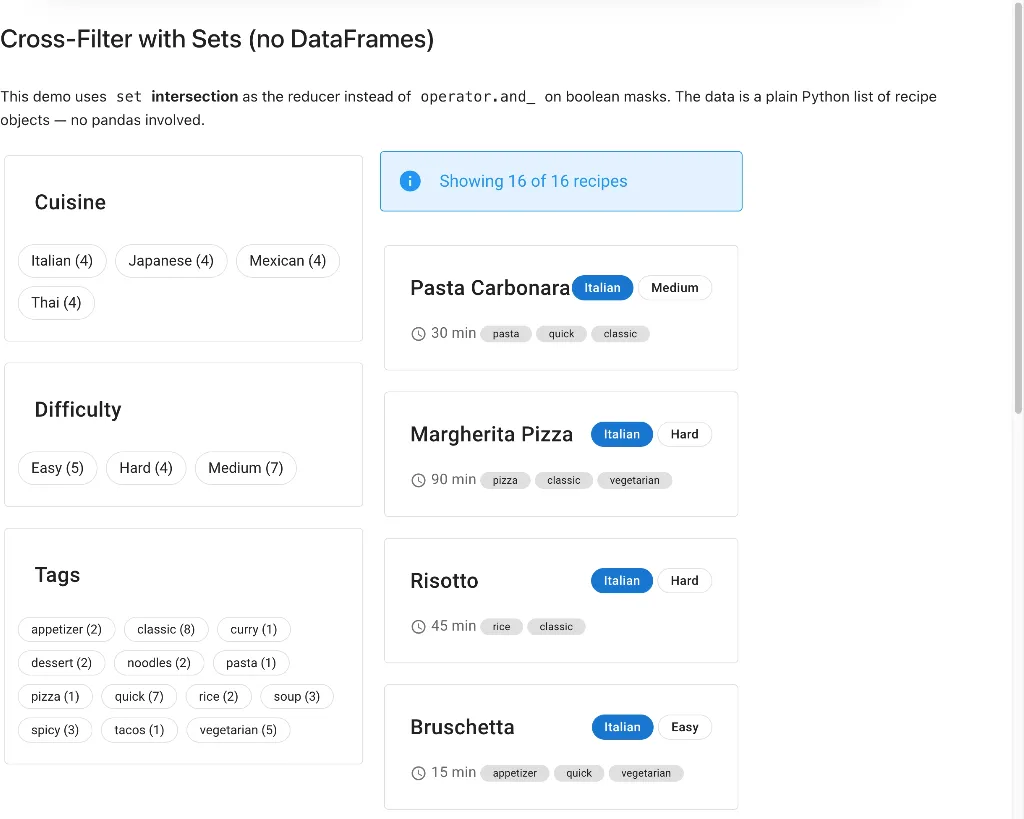Filter by Easy (5) difficulty
Screen dimensions: 1024x819
(57, 468)
